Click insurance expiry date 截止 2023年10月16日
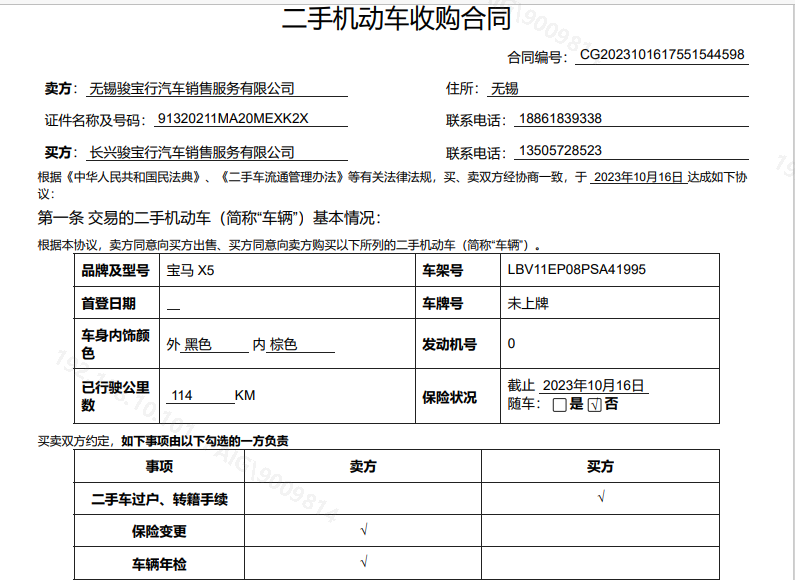 pos(576,386)
